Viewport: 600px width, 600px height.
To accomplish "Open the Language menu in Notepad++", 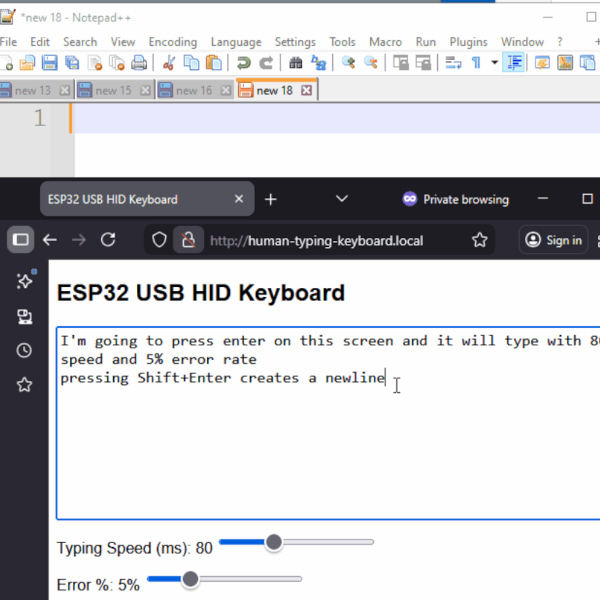I will [x=236, y=42].
